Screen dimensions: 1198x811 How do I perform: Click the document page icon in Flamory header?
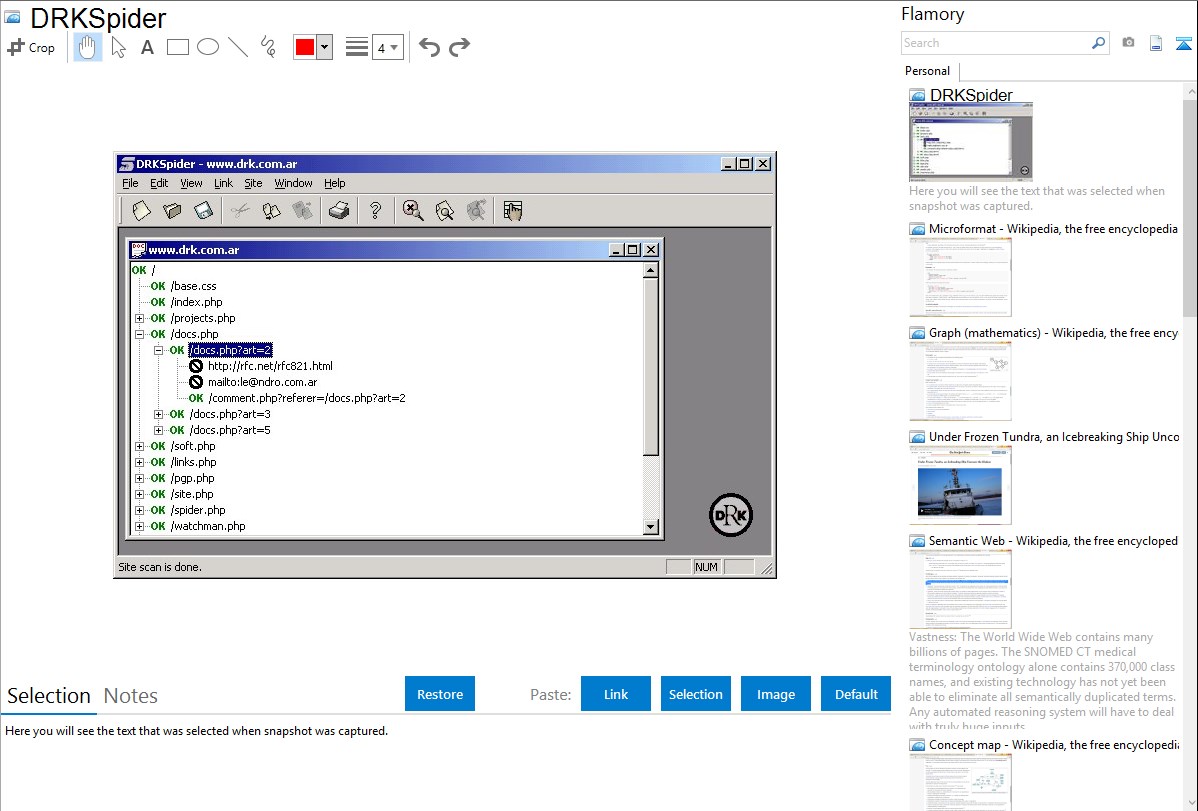(x=1156, y=43)
